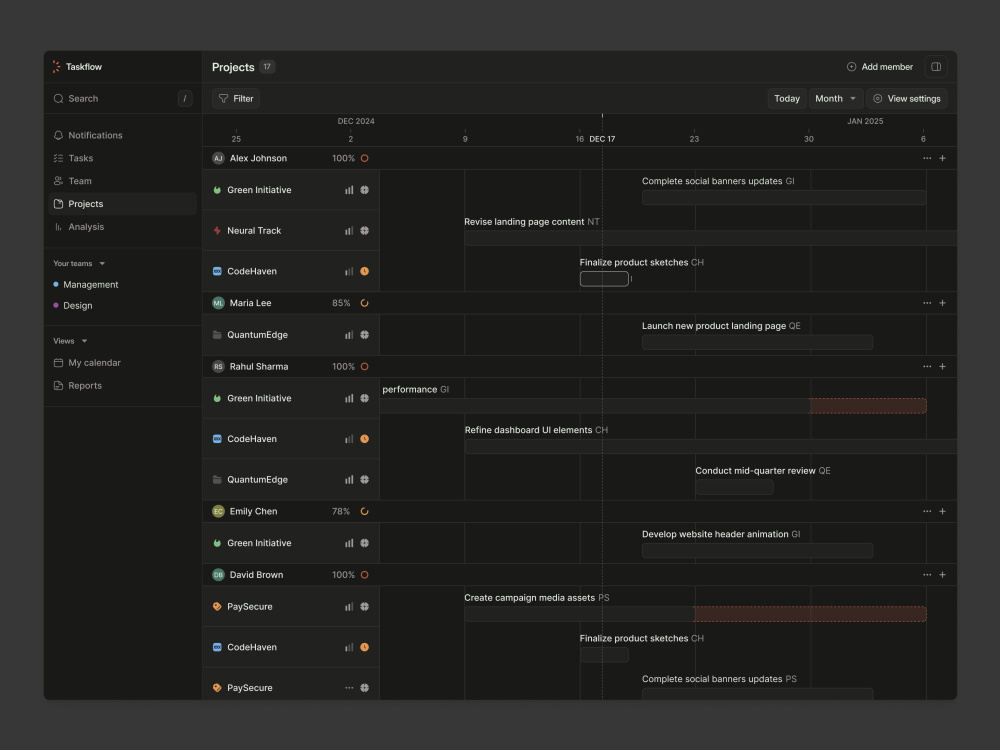Click Emily's Green Initiative status circle icon
This screenshot has height=750, width=1000.
(x=365, y=543)
